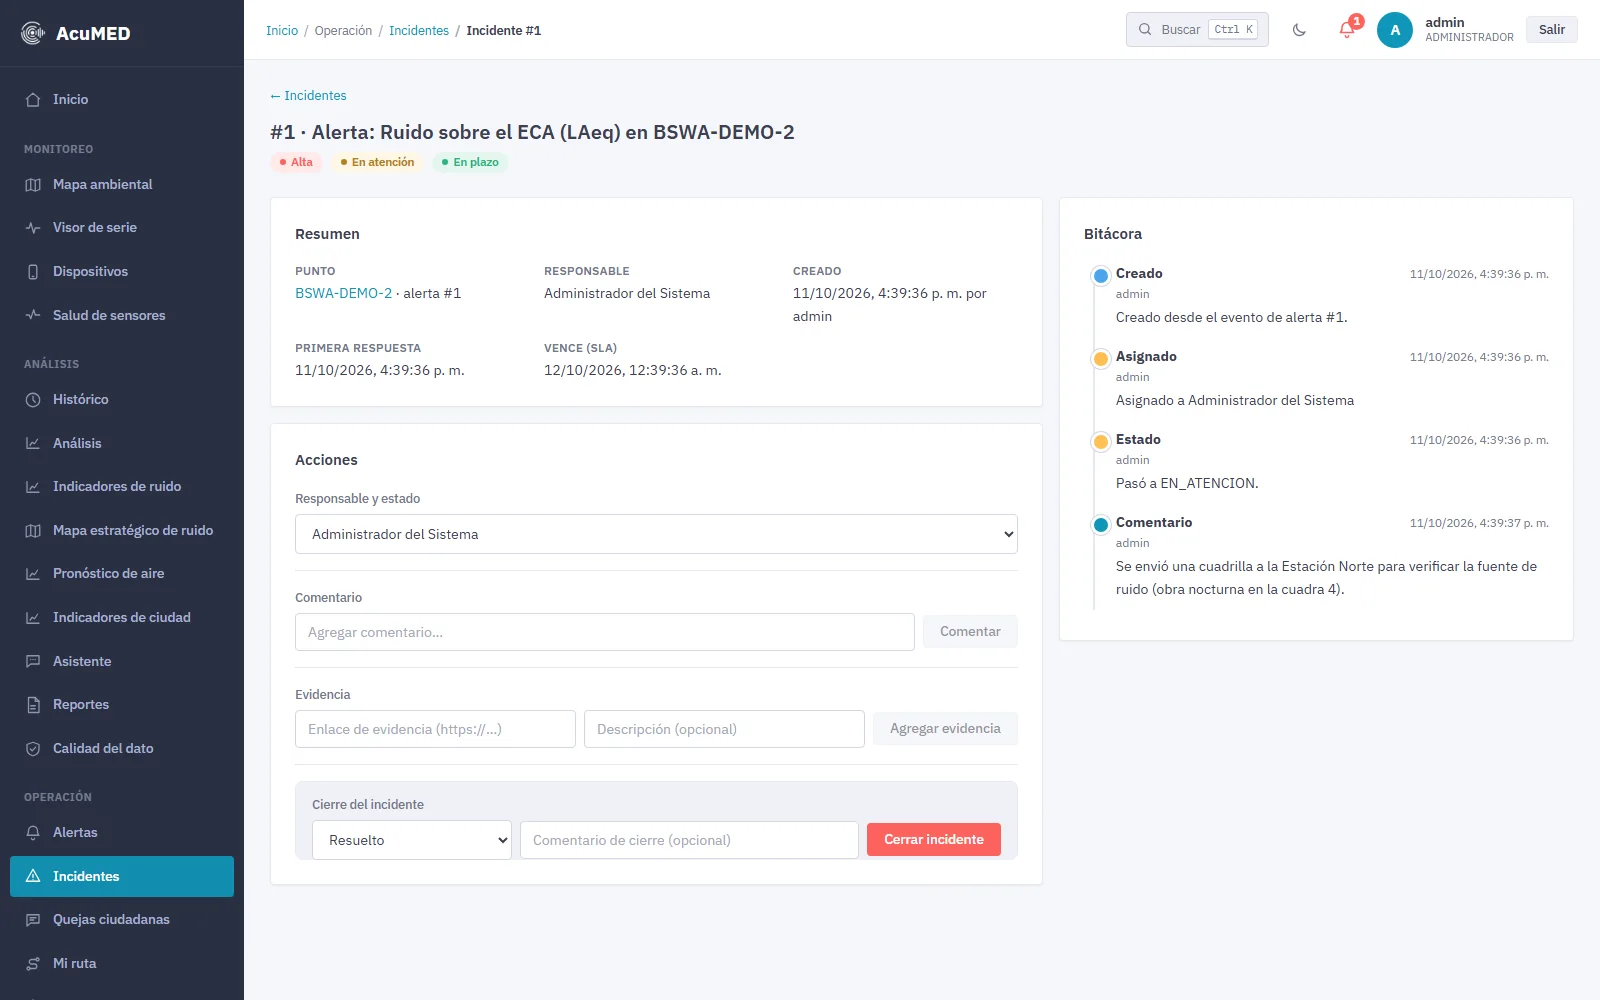Click the AcuMED logo icon

[33, 33]
